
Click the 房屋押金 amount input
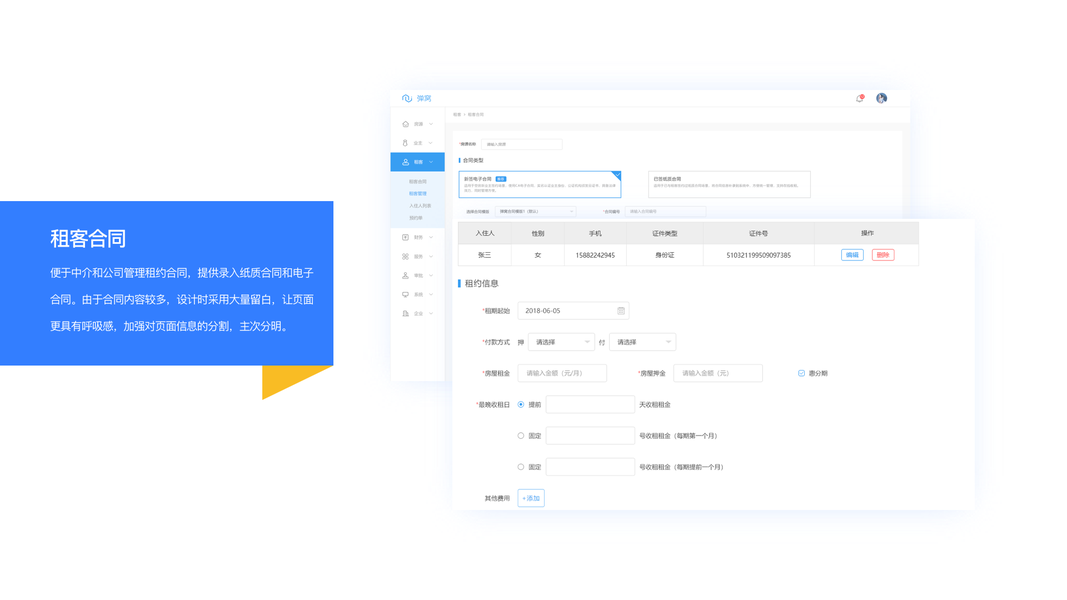coord(718,373)
